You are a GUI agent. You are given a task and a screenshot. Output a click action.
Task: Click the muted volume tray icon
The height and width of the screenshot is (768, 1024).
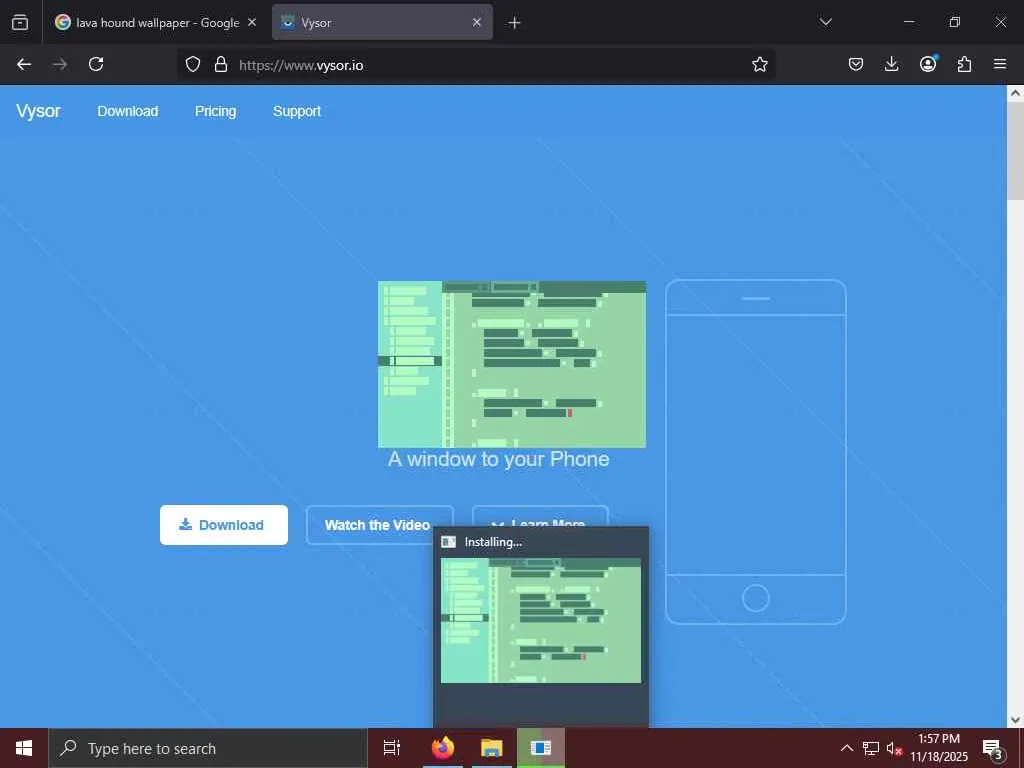[894, 748]
